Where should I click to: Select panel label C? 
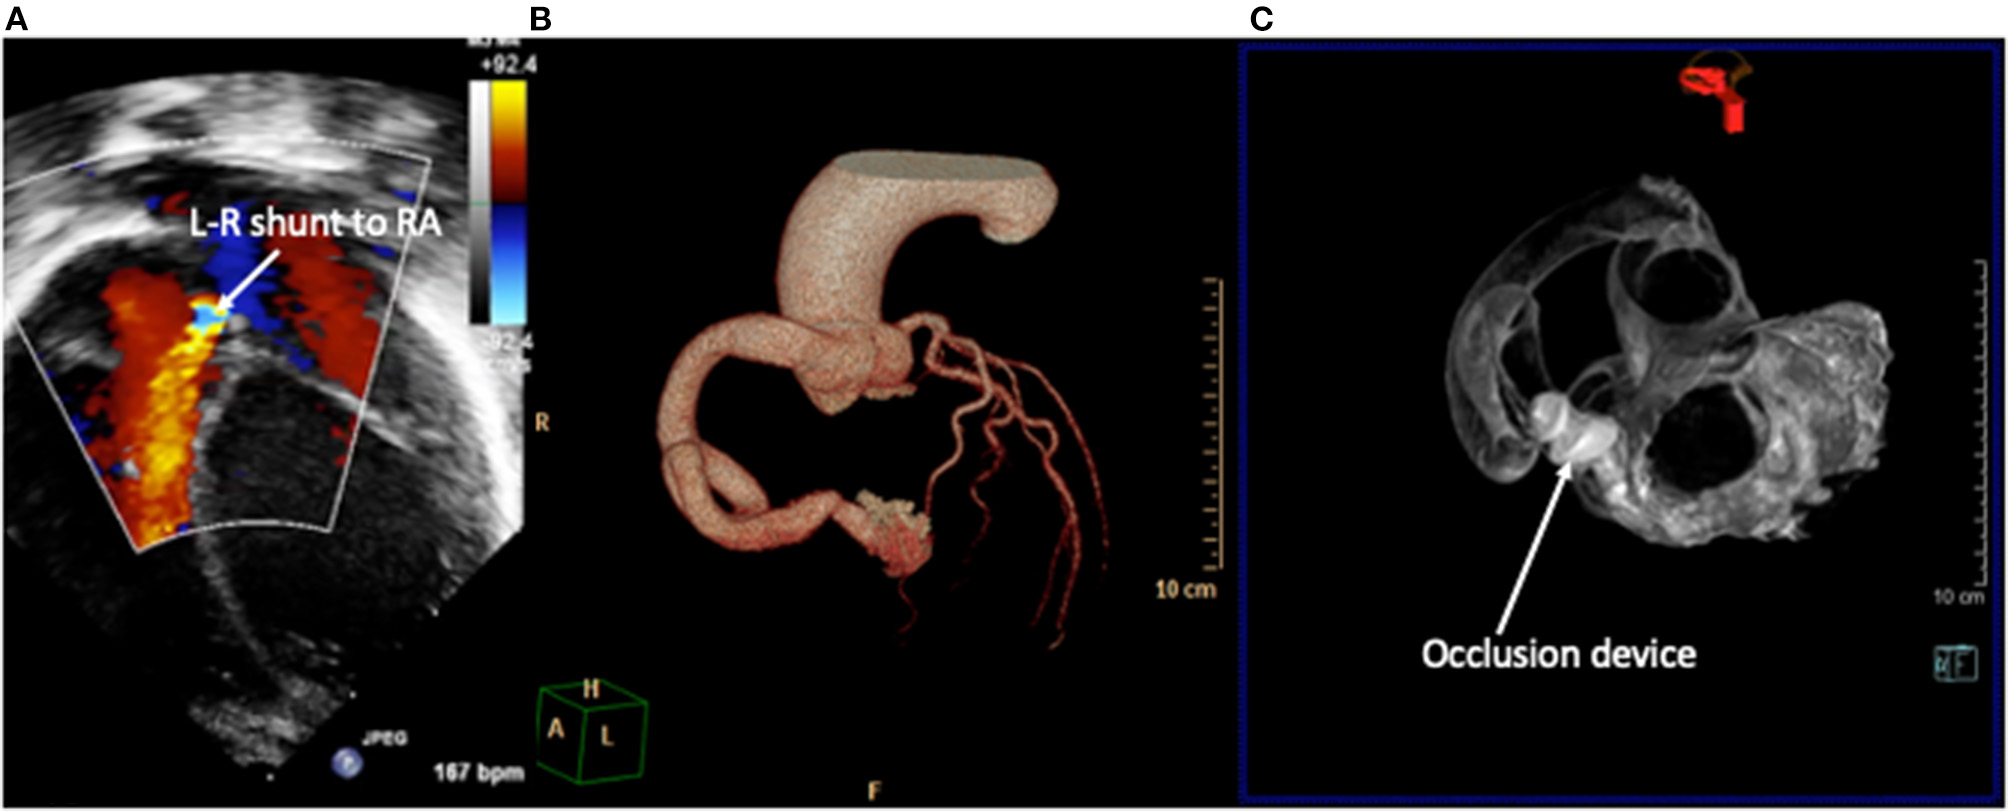tap(1261, 19)
